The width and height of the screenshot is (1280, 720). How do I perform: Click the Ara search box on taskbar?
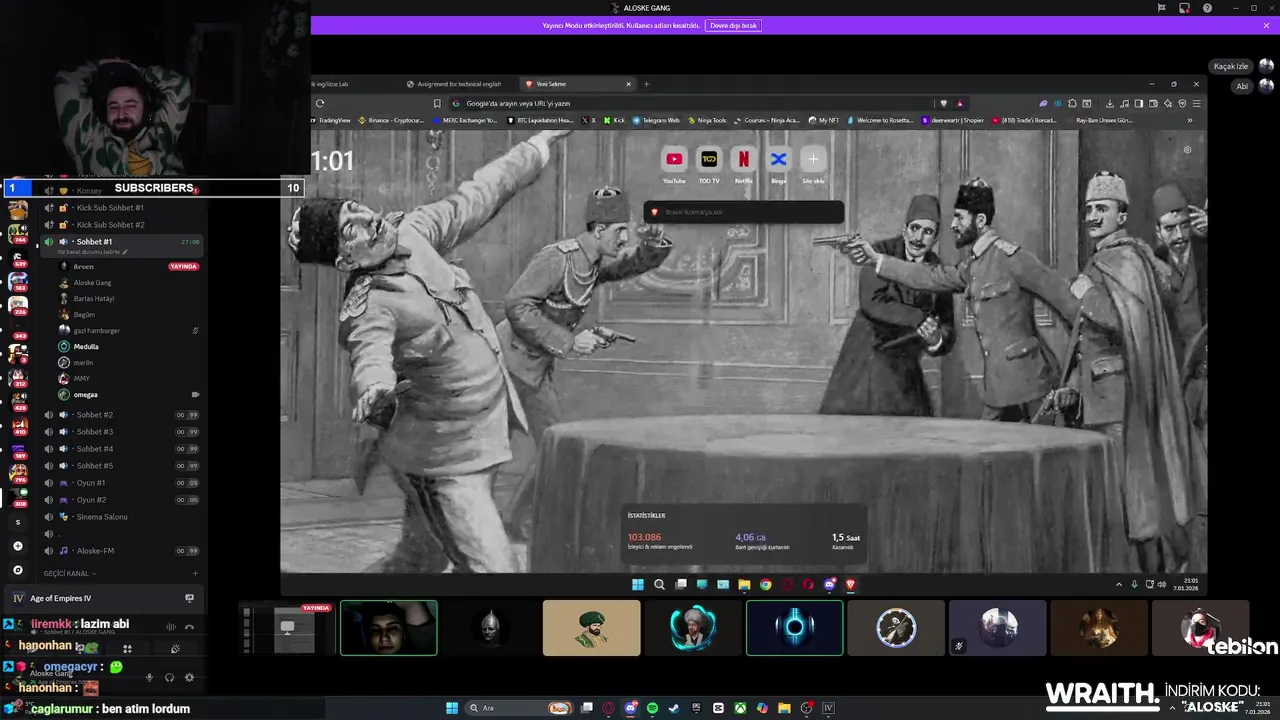[520, 708]
